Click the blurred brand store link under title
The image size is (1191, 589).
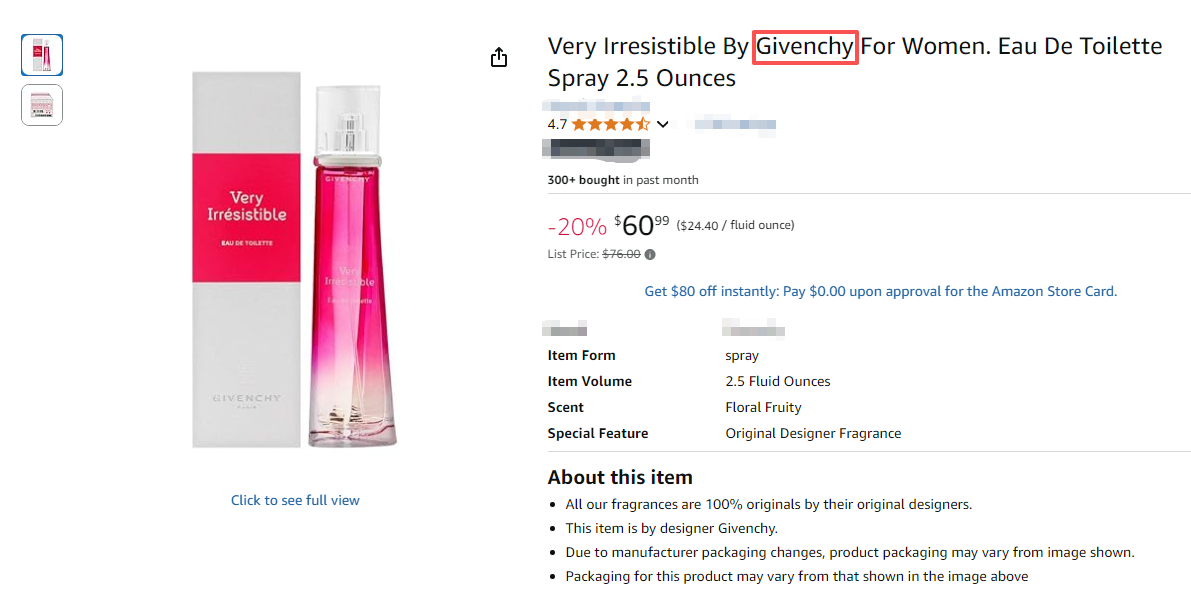click(597, 103)
